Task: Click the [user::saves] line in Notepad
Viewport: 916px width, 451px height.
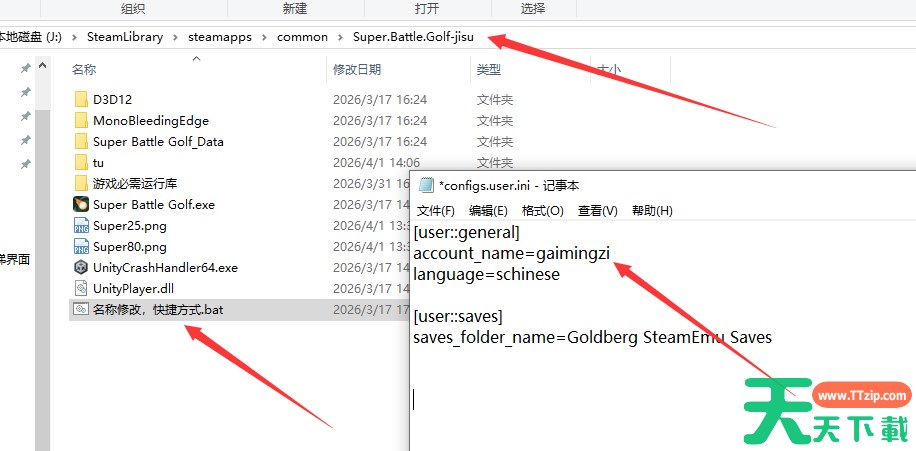Action: click(457, 316)
